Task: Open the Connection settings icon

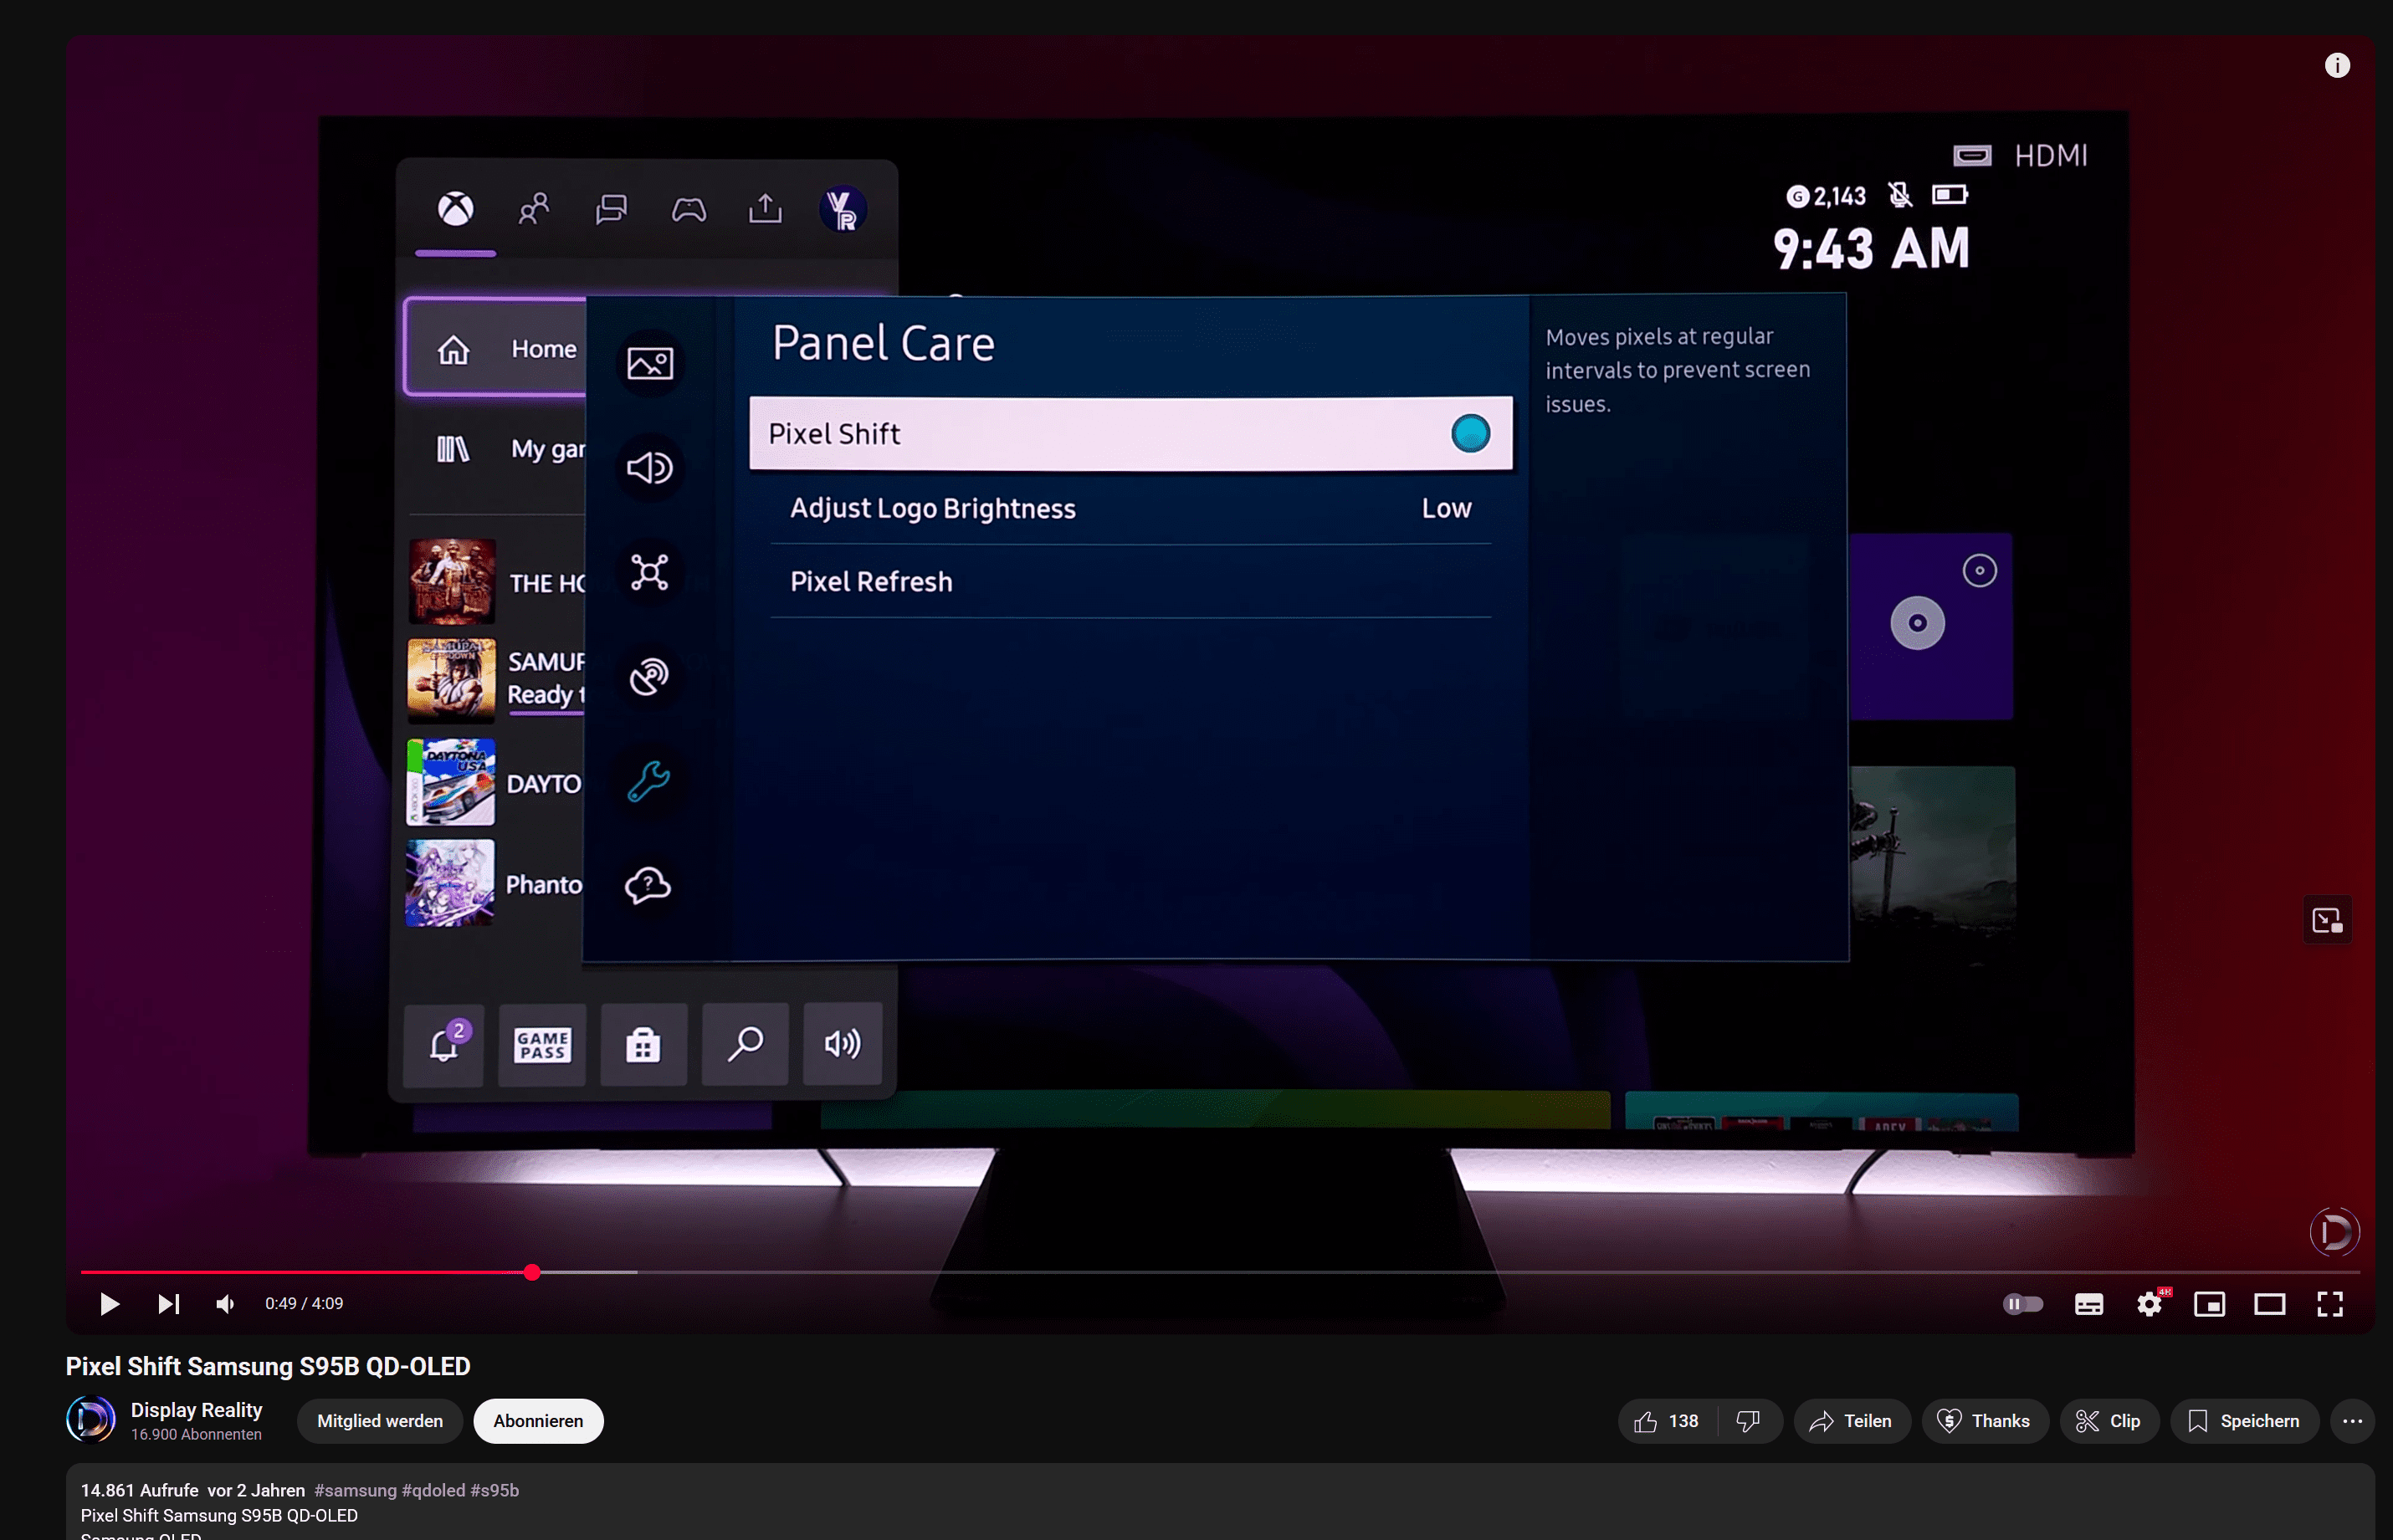Action: coord(650,572)
